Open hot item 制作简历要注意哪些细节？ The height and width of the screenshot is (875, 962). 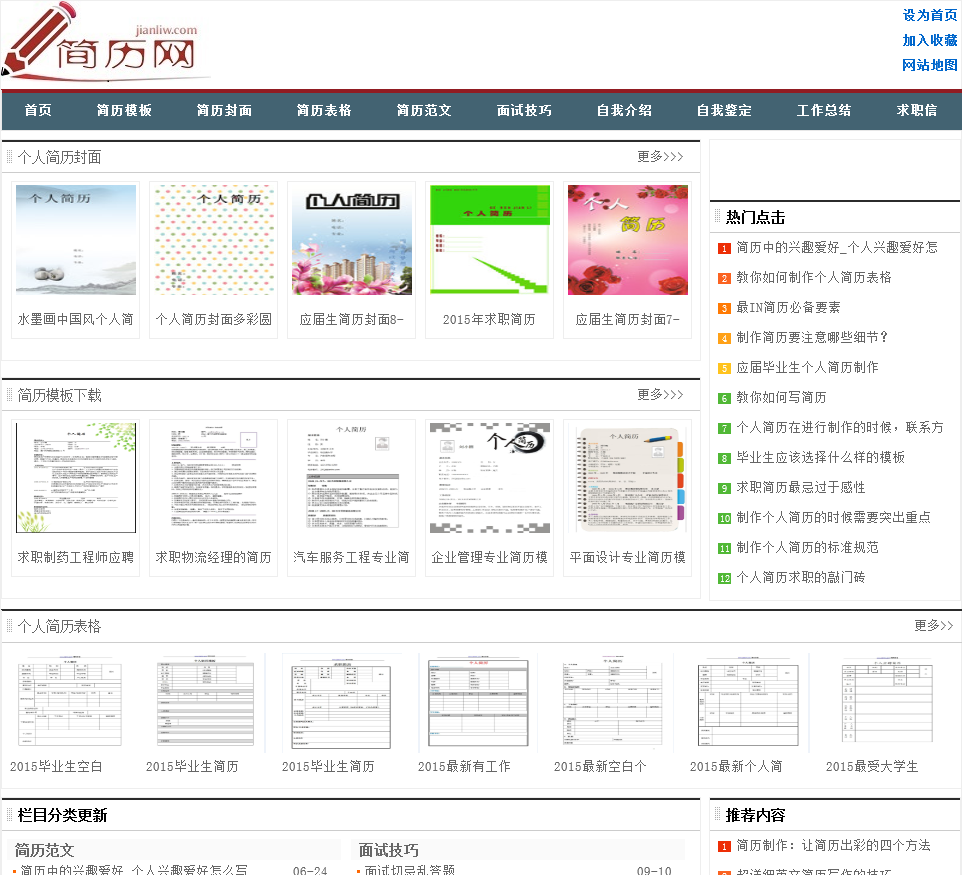coord(812,337)
